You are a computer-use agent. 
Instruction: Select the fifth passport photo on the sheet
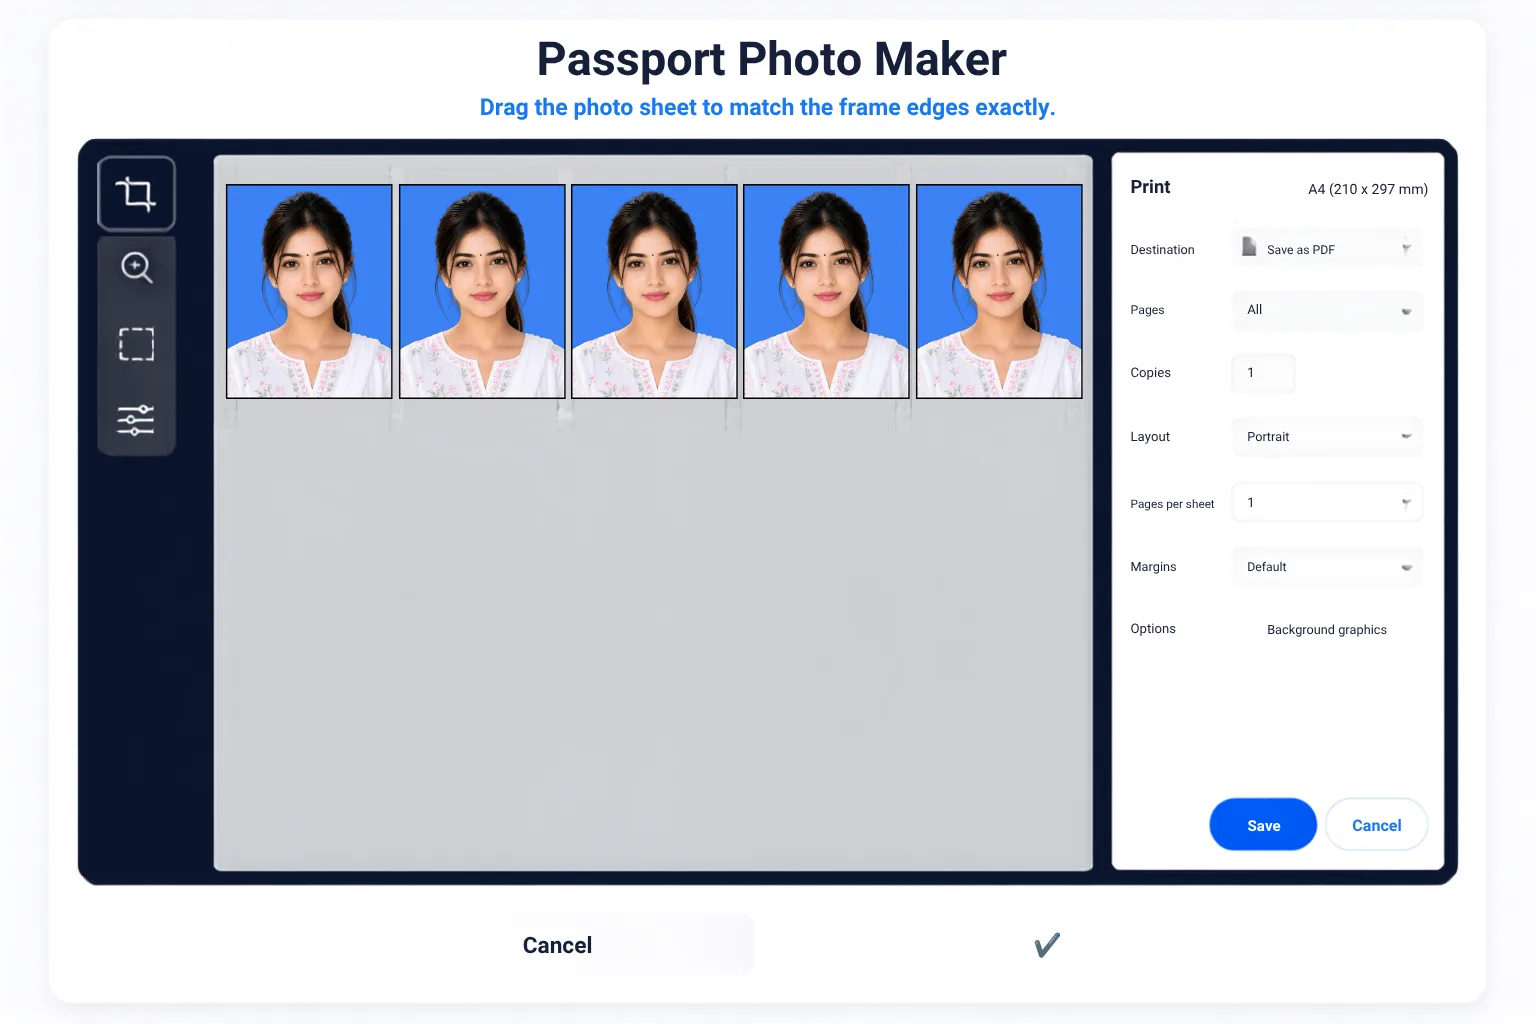click(x=999, y=291)
